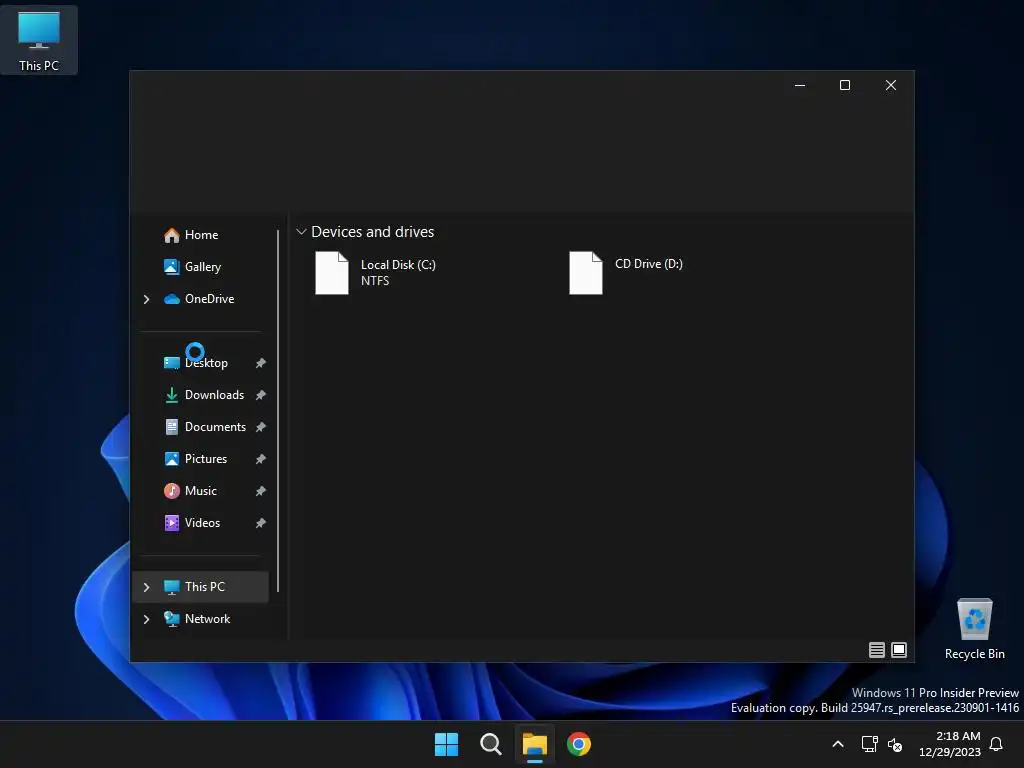
Task: Click the navigation pane scrollbar
Action: [x=278, y=411]
